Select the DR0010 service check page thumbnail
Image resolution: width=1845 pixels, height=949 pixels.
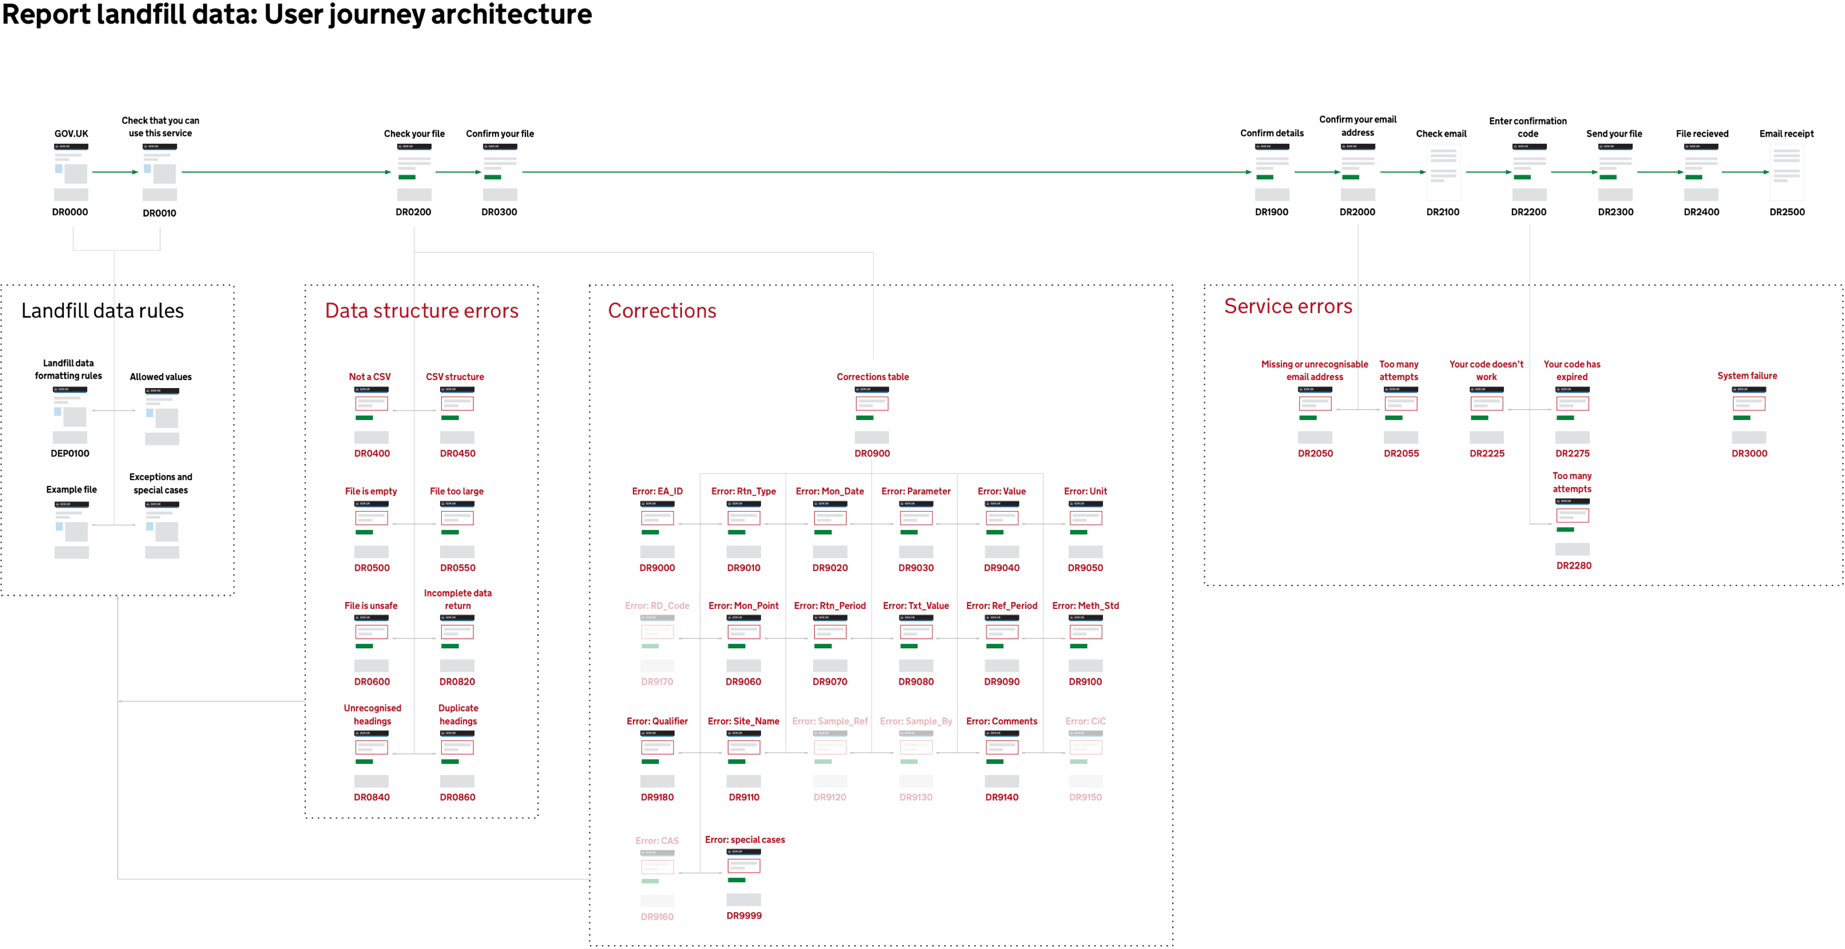click(x=160, y=172)
